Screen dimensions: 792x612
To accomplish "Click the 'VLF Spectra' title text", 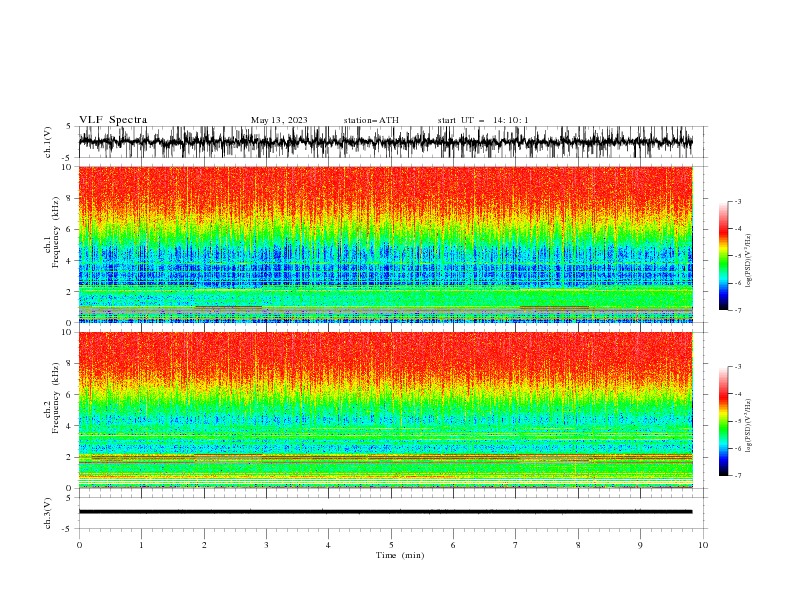I will (113, 120).
